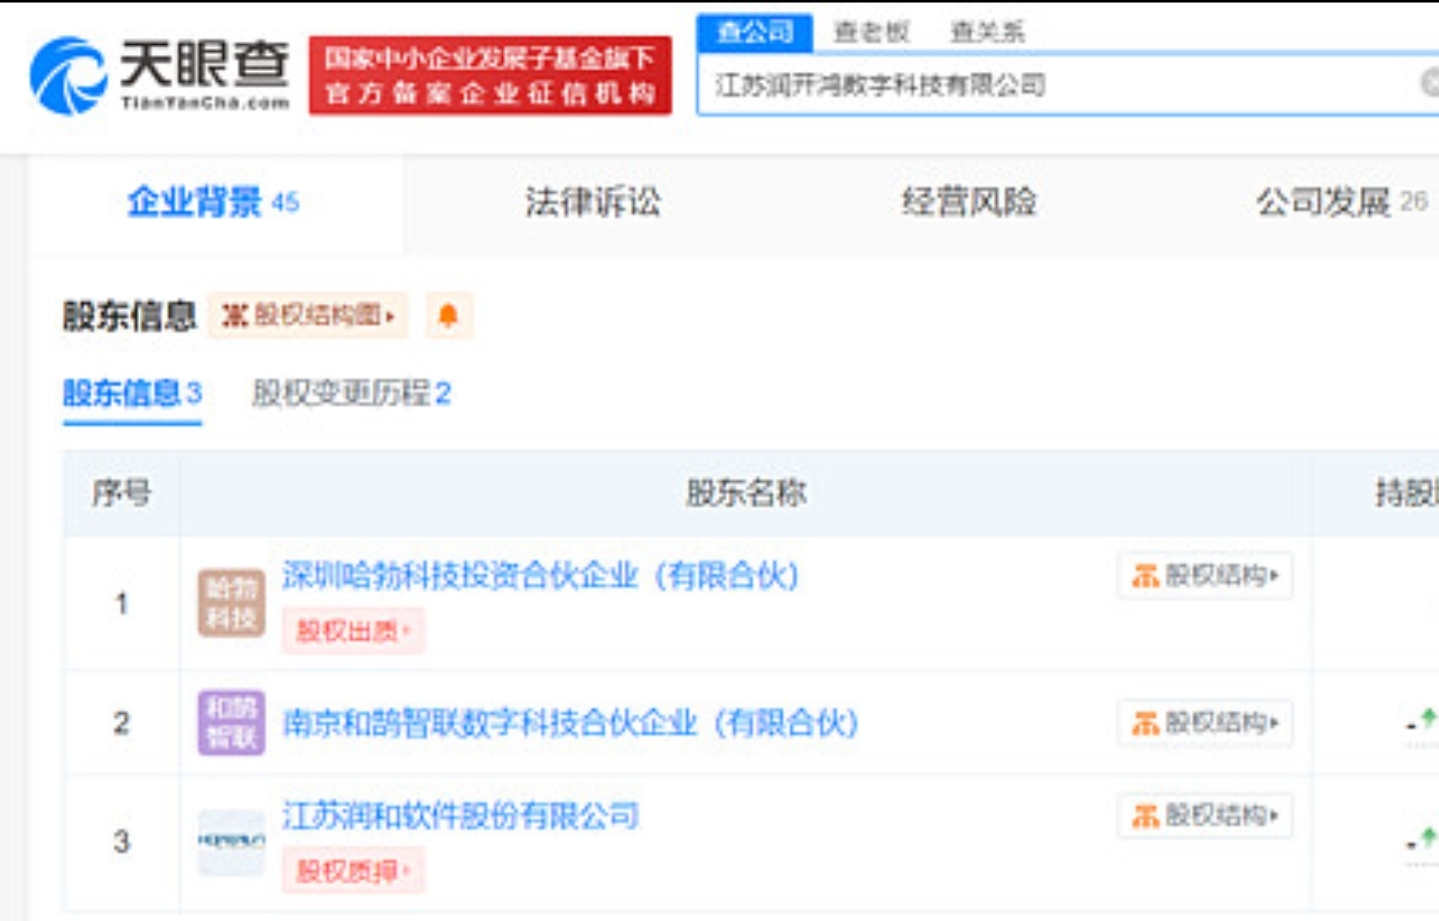
Task: Select the 股权变更历程 2 sub-tab
Action: pyautogui.click(x=351, y=394)
